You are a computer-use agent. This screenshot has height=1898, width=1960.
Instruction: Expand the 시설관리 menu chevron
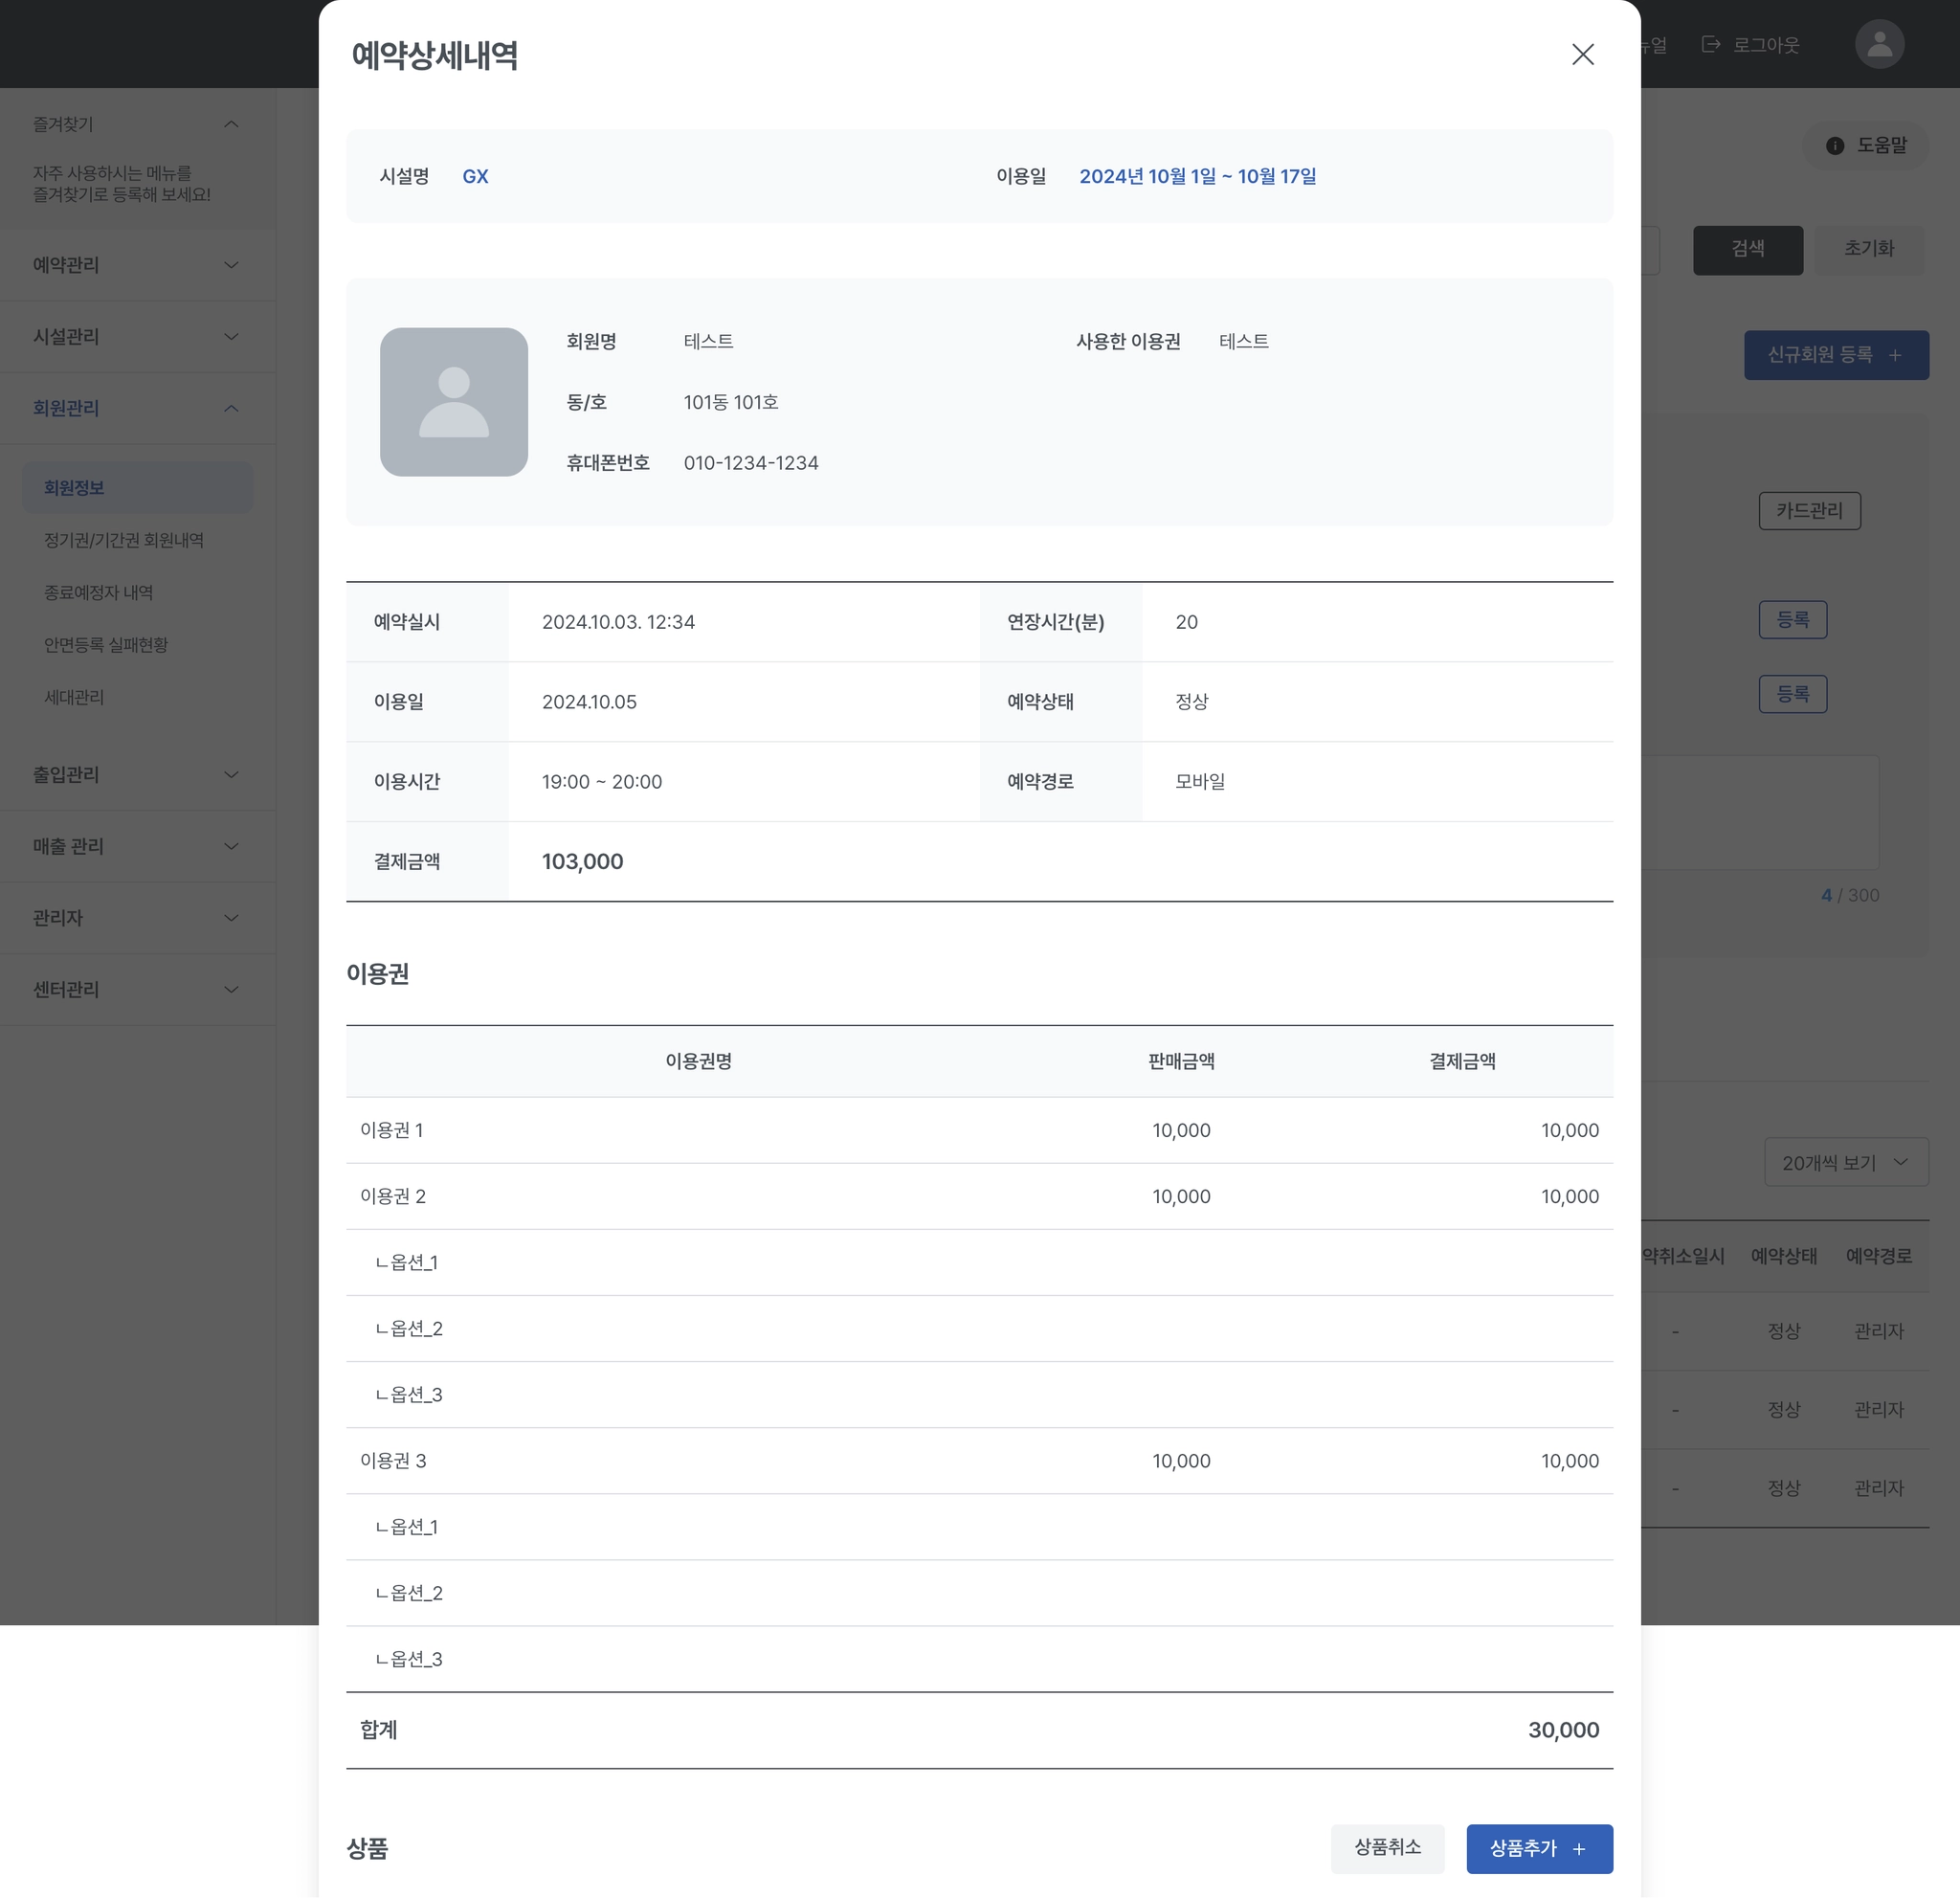coord(231,337)
